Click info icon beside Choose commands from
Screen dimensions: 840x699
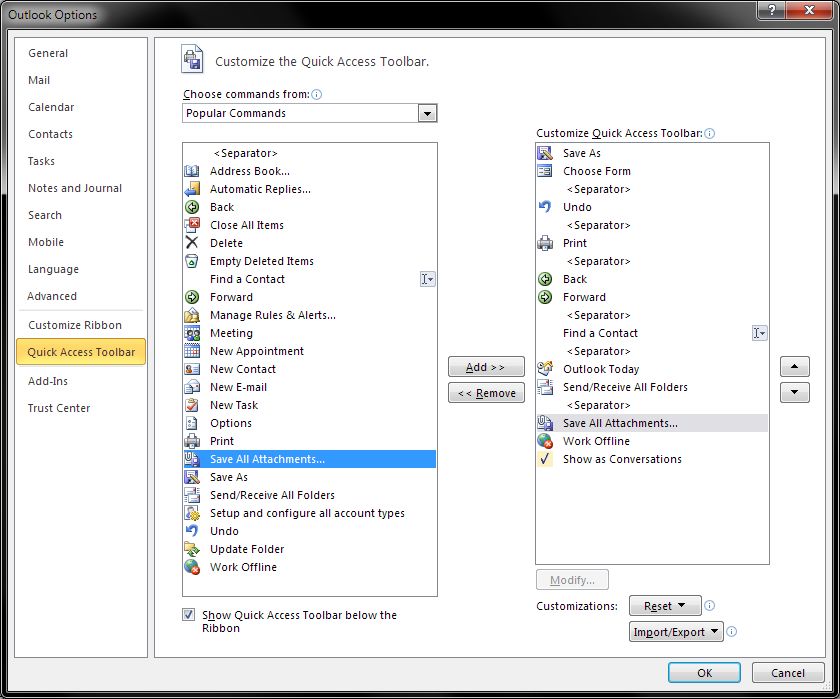(317, 95)
